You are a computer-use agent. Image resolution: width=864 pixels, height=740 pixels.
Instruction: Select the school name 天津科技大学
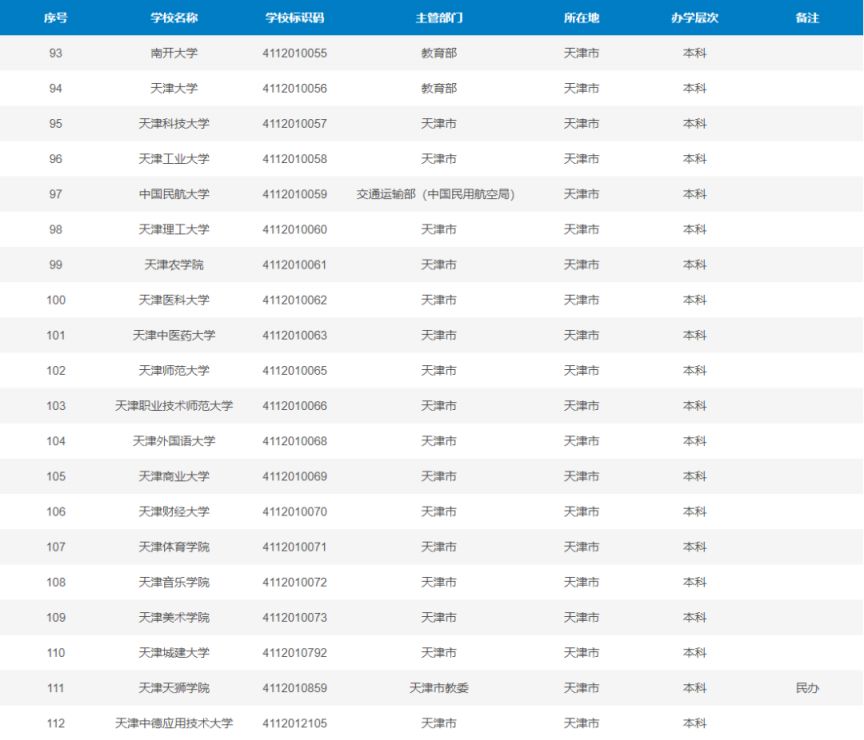point(174,123)
